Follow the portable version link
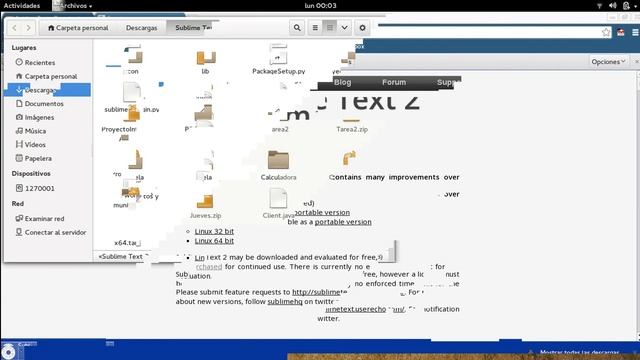The width and height of the screenshot is (640, 360). tap(343, 222)
